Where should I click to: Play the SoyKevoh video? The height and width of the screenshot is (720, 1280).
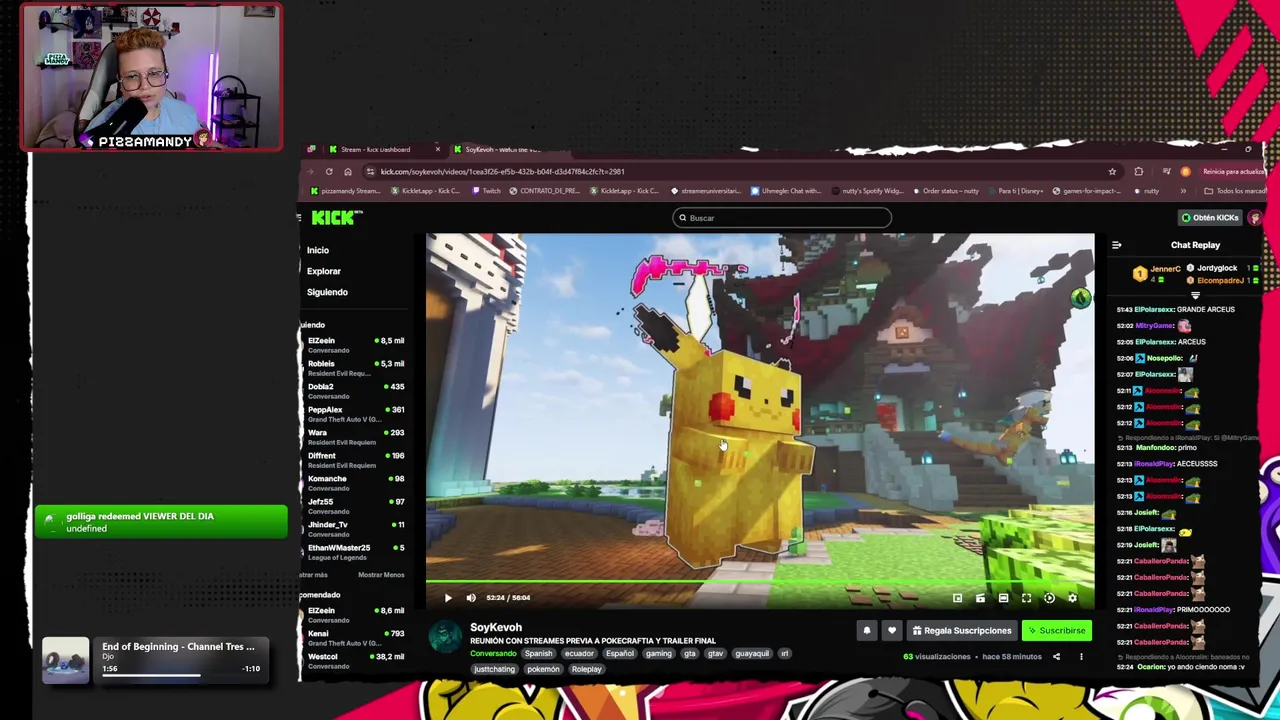tap(448, 598)
